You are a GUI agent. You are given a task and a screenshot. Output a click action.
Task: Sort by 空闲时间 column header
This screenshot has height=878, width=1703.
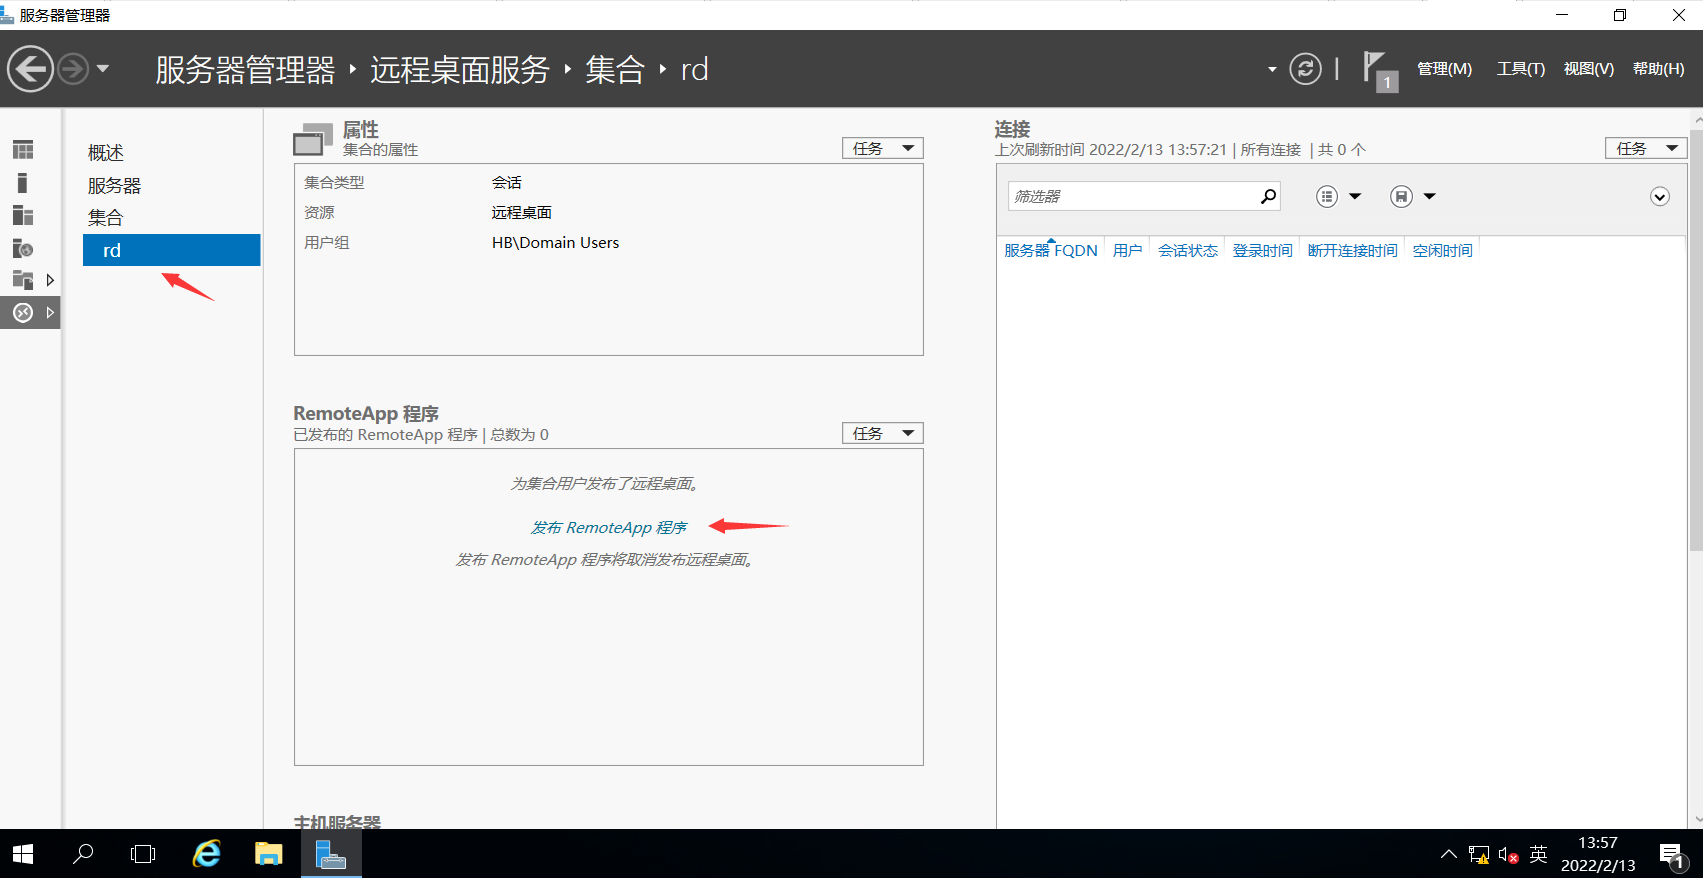click(x=1442, y=250)
